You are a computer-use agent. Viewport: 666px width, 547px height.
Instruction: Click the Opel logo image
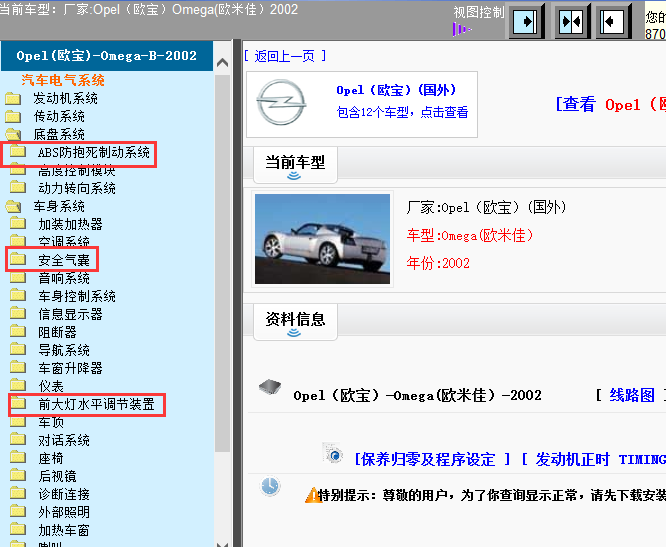pos(281,103)
